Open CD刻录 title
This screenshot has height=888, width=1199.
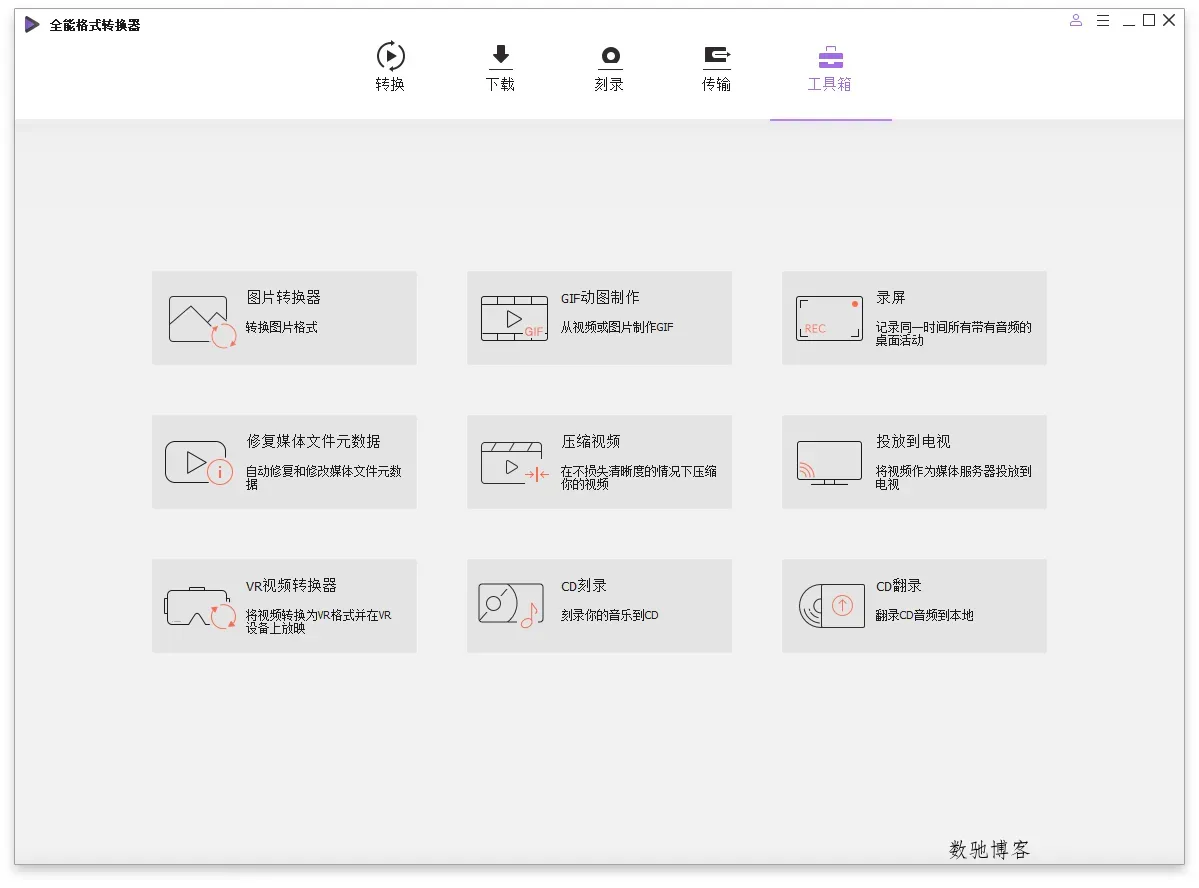[583, 585]
